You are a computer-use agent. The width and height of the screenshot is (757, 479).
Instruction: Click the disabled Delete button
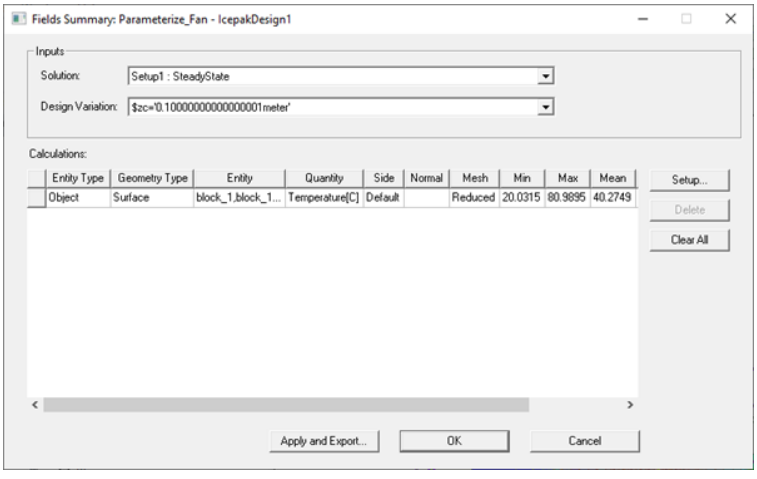[689, 210]
